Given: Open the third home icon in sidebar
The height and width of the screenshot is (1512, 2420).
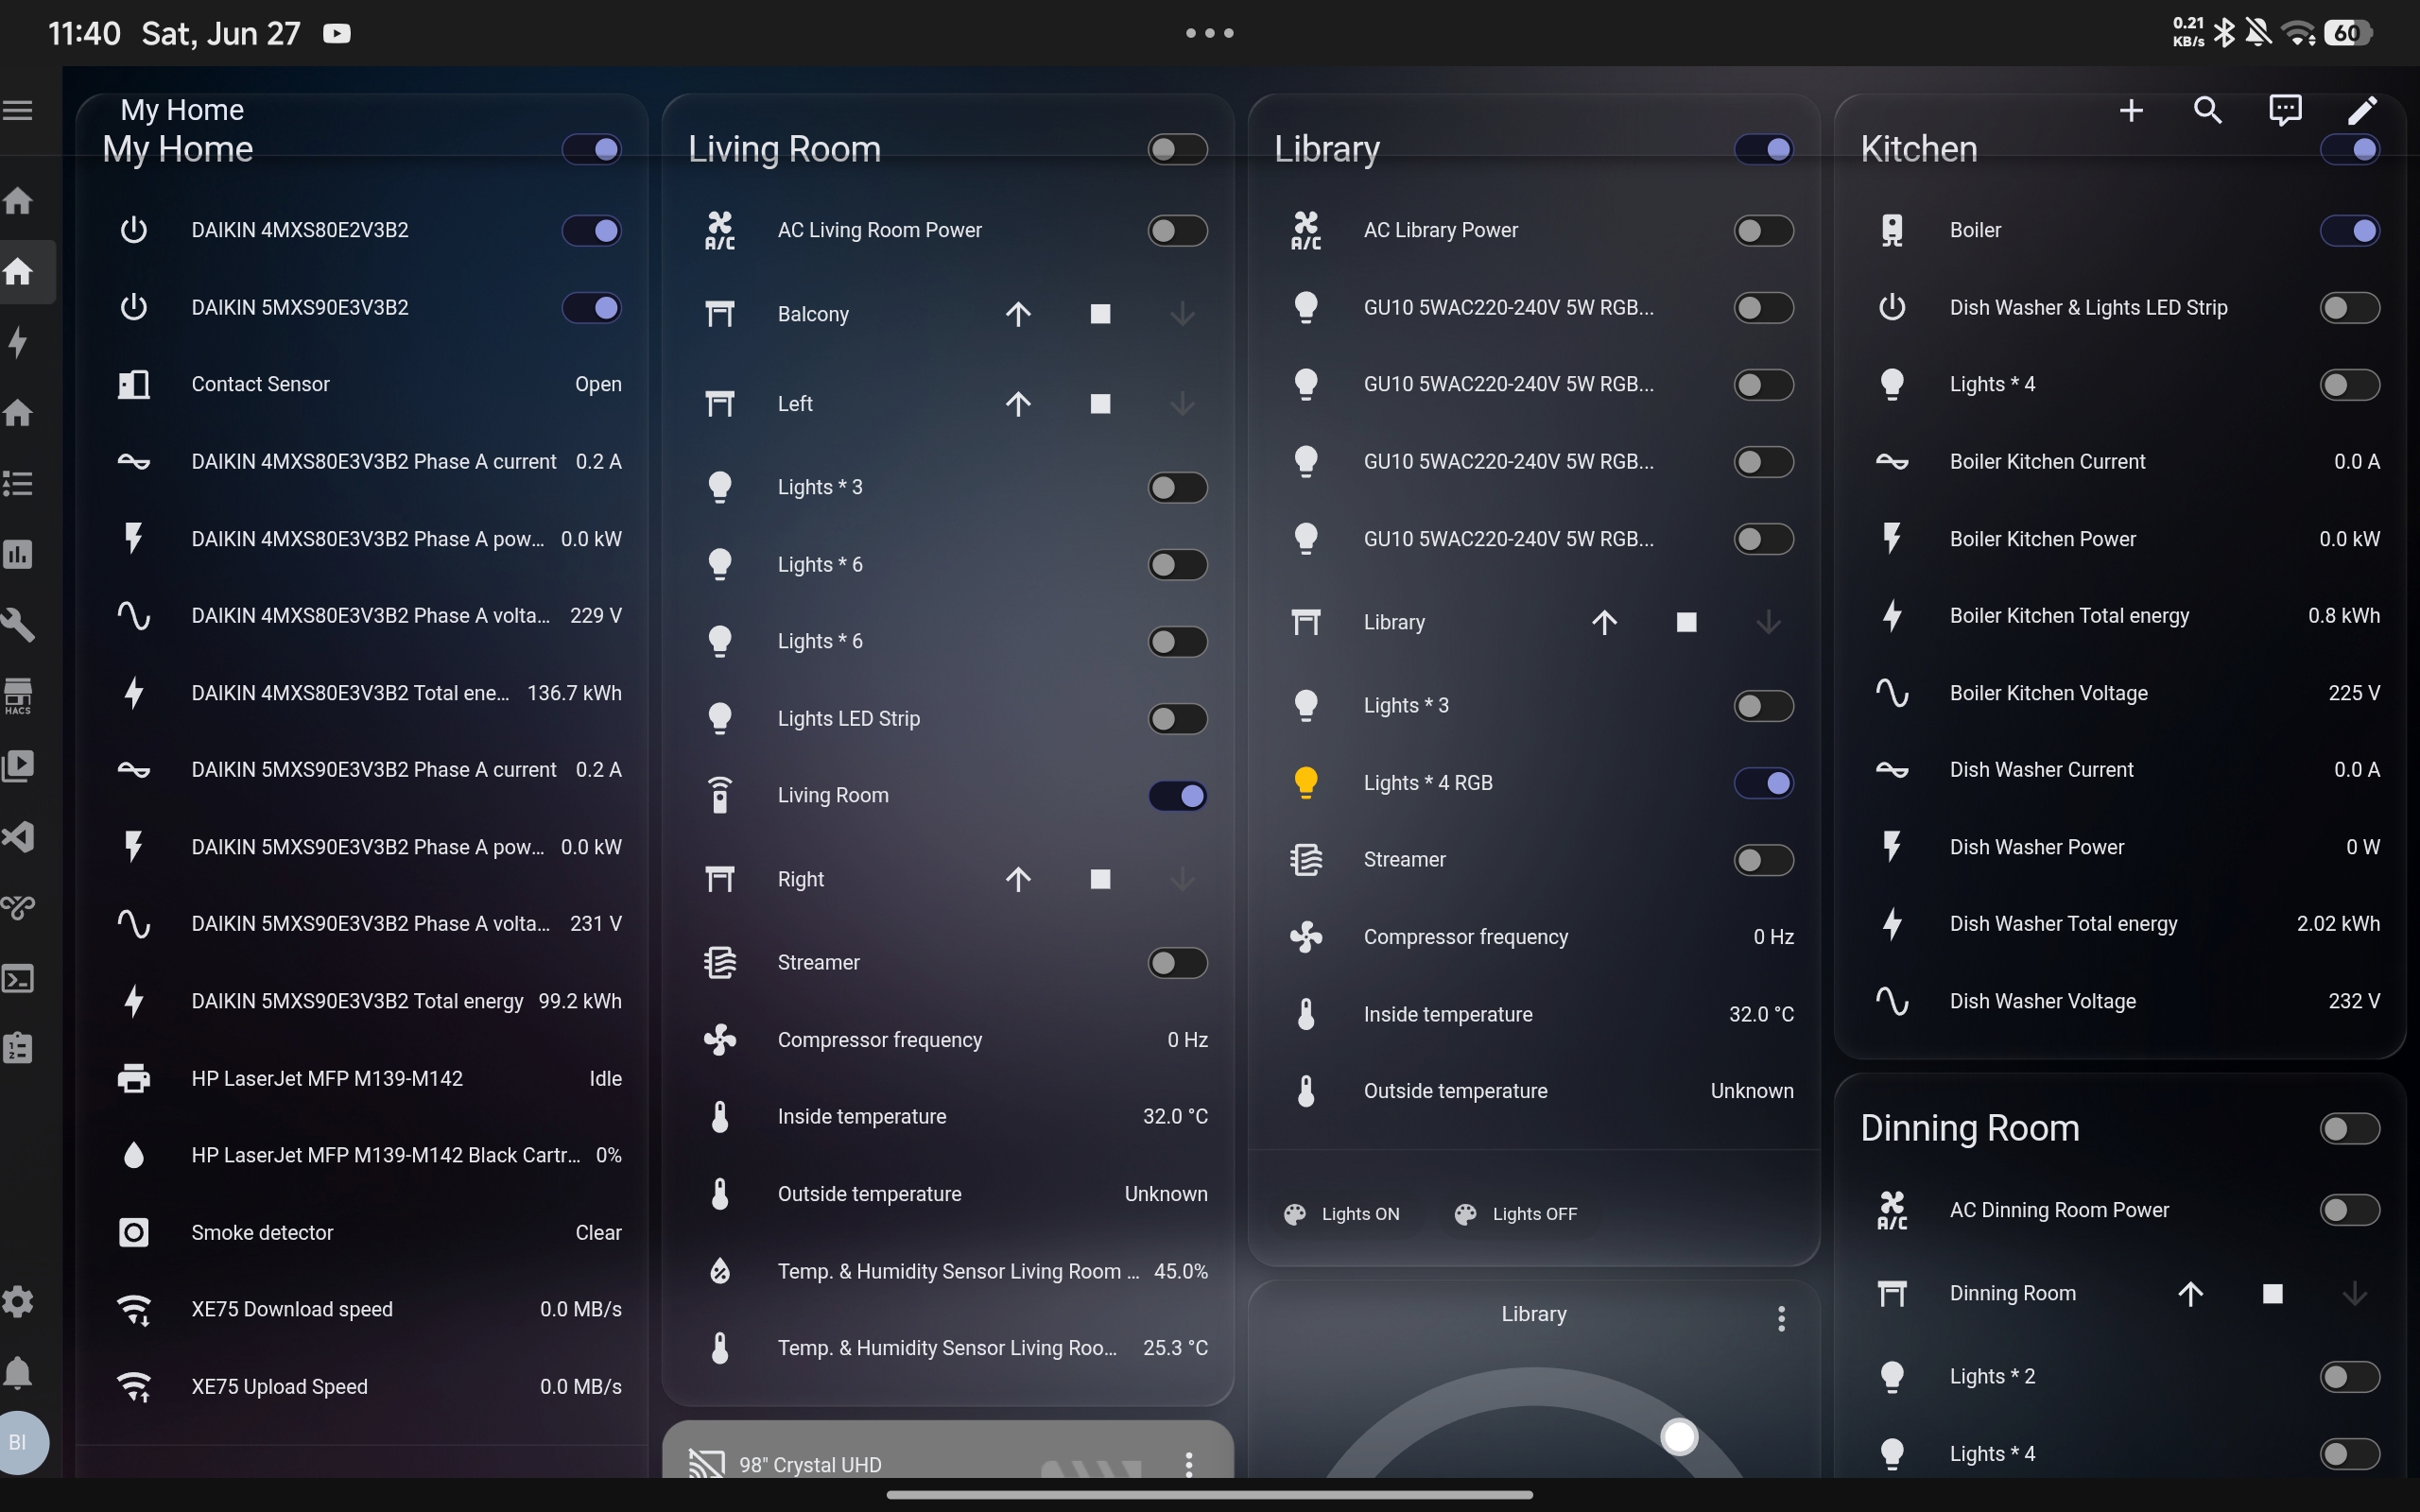Looking at the screenshot, I should [x=18, y=412].
